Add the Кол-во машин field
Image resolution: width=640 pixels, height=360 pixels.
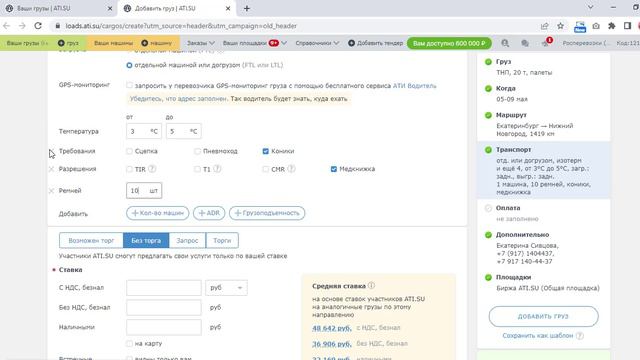tap(158, 213)
